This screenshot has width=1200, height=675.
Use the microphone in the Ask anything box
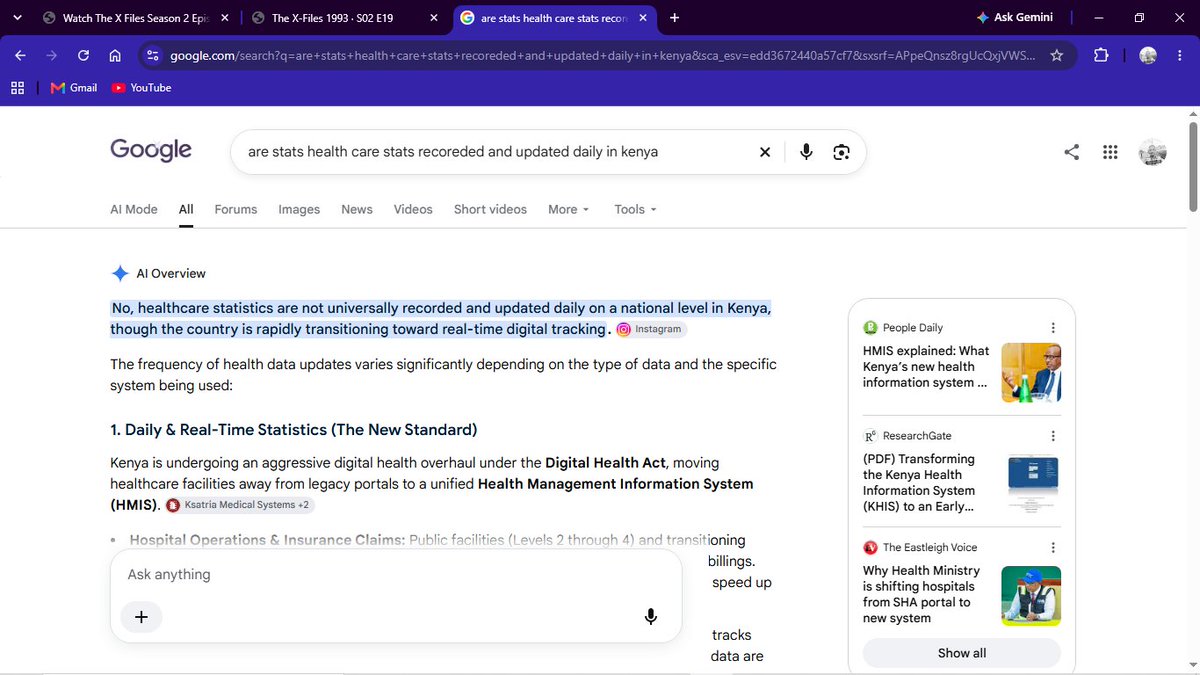point(651,617)
